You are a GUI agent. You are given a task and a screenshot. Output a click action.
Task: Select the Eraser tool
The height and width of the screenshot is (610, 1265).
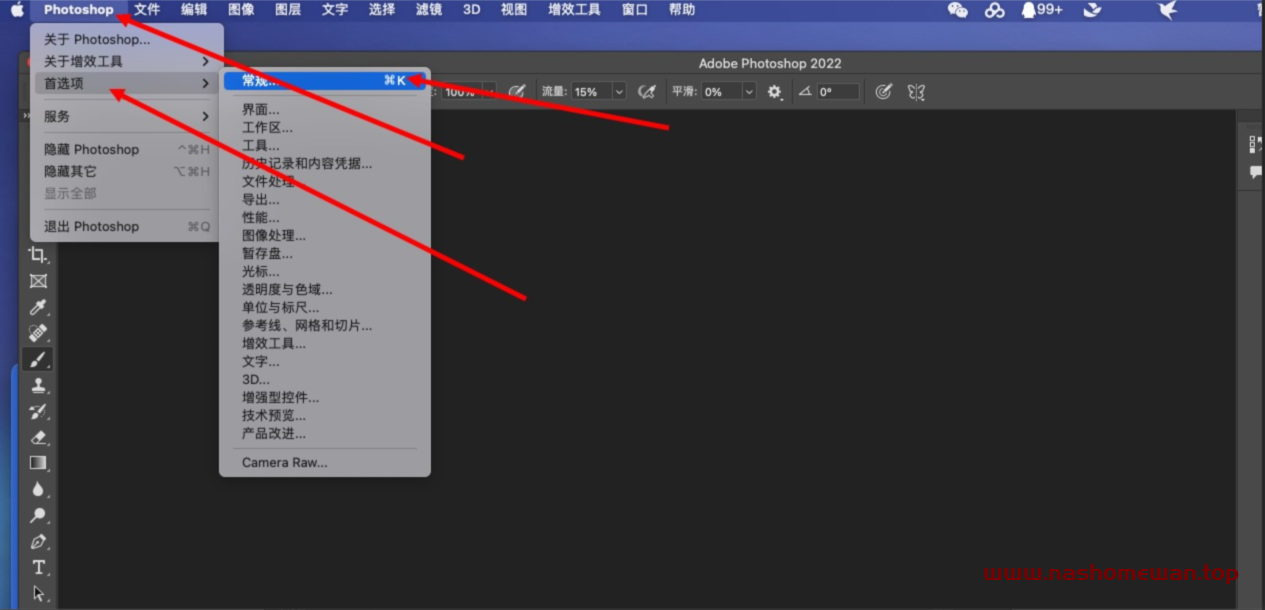click(38, 437)
